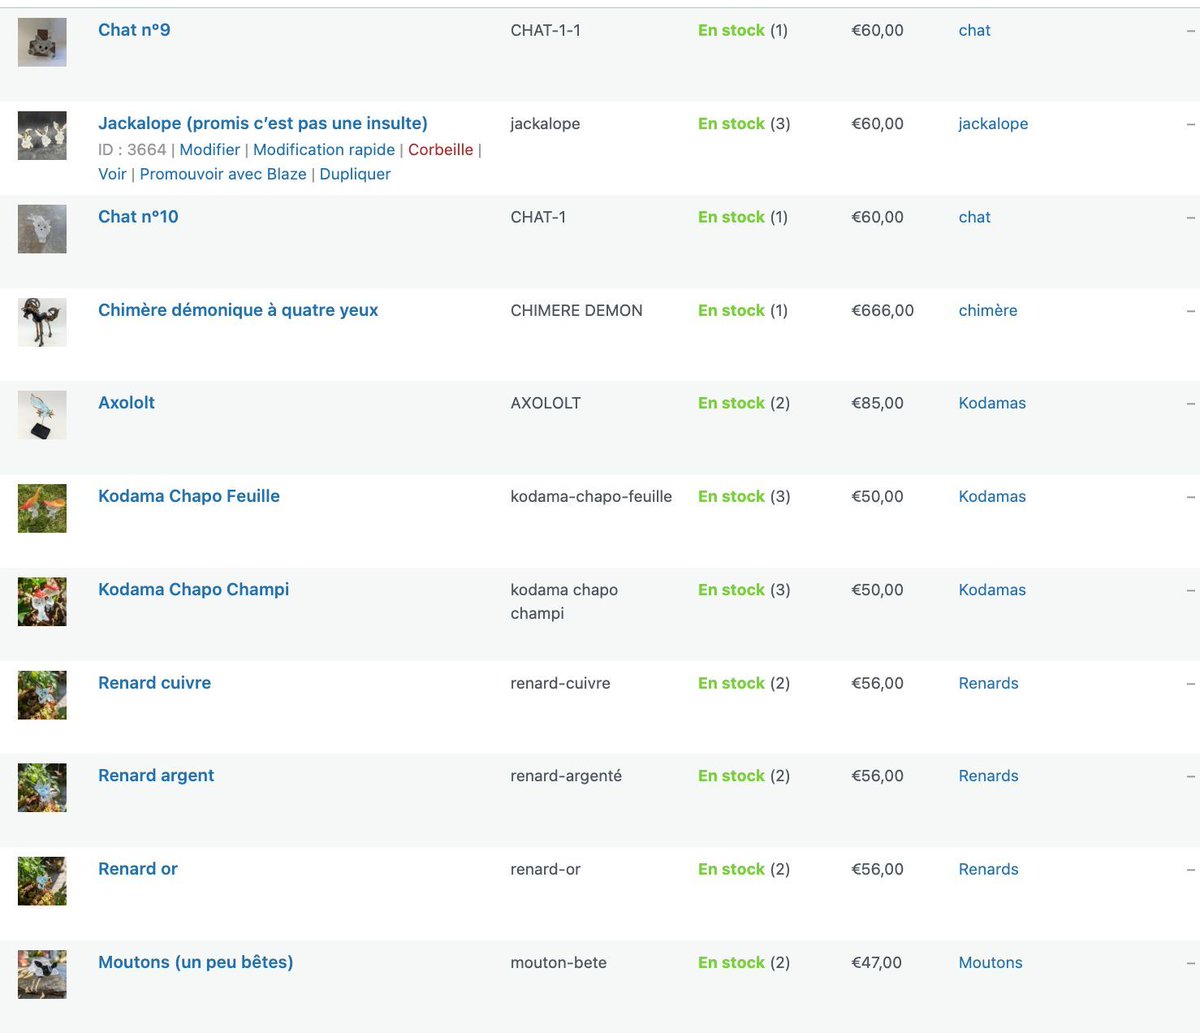This screenshot has width=1200, height=1033.
Task: Select SKU text kodama-chapo-feuille
Action: (591, 496)
